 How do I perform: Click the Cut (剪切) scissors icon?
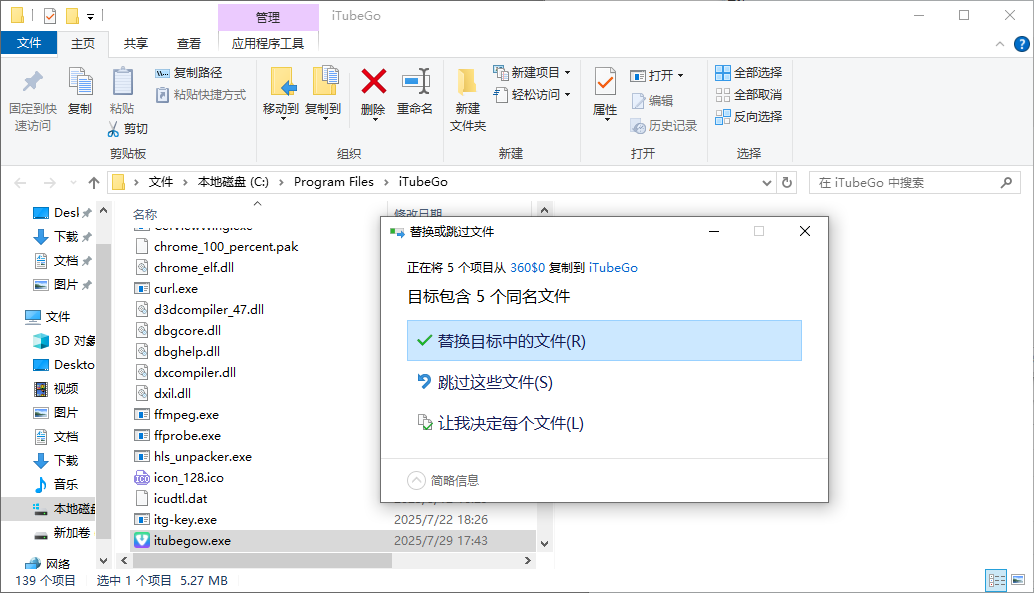[x=113, y=129]
